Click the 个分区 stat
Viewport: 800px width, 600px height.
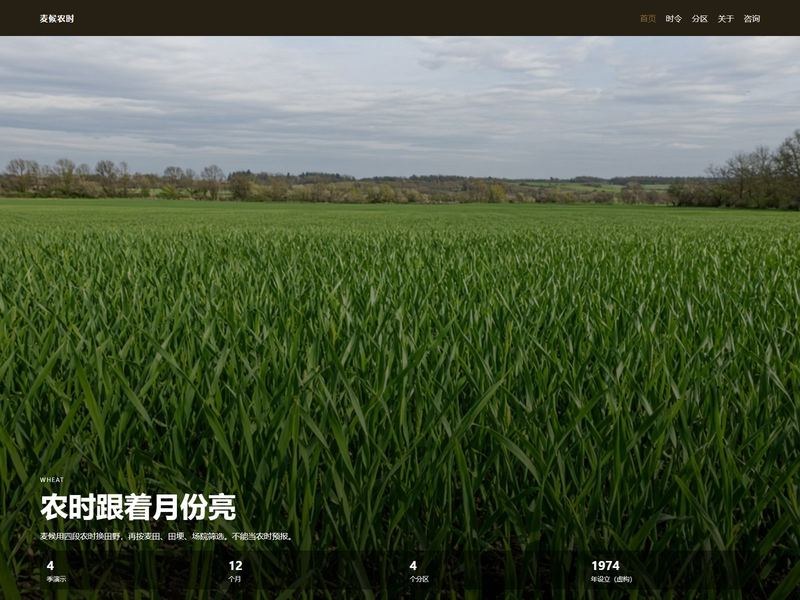(x=419, y=571)
